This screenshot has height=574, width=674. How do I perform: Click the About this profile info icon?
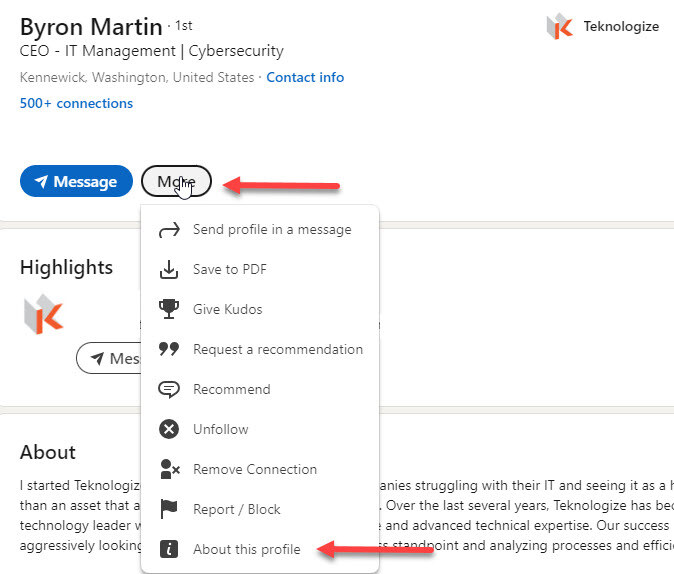170,549
